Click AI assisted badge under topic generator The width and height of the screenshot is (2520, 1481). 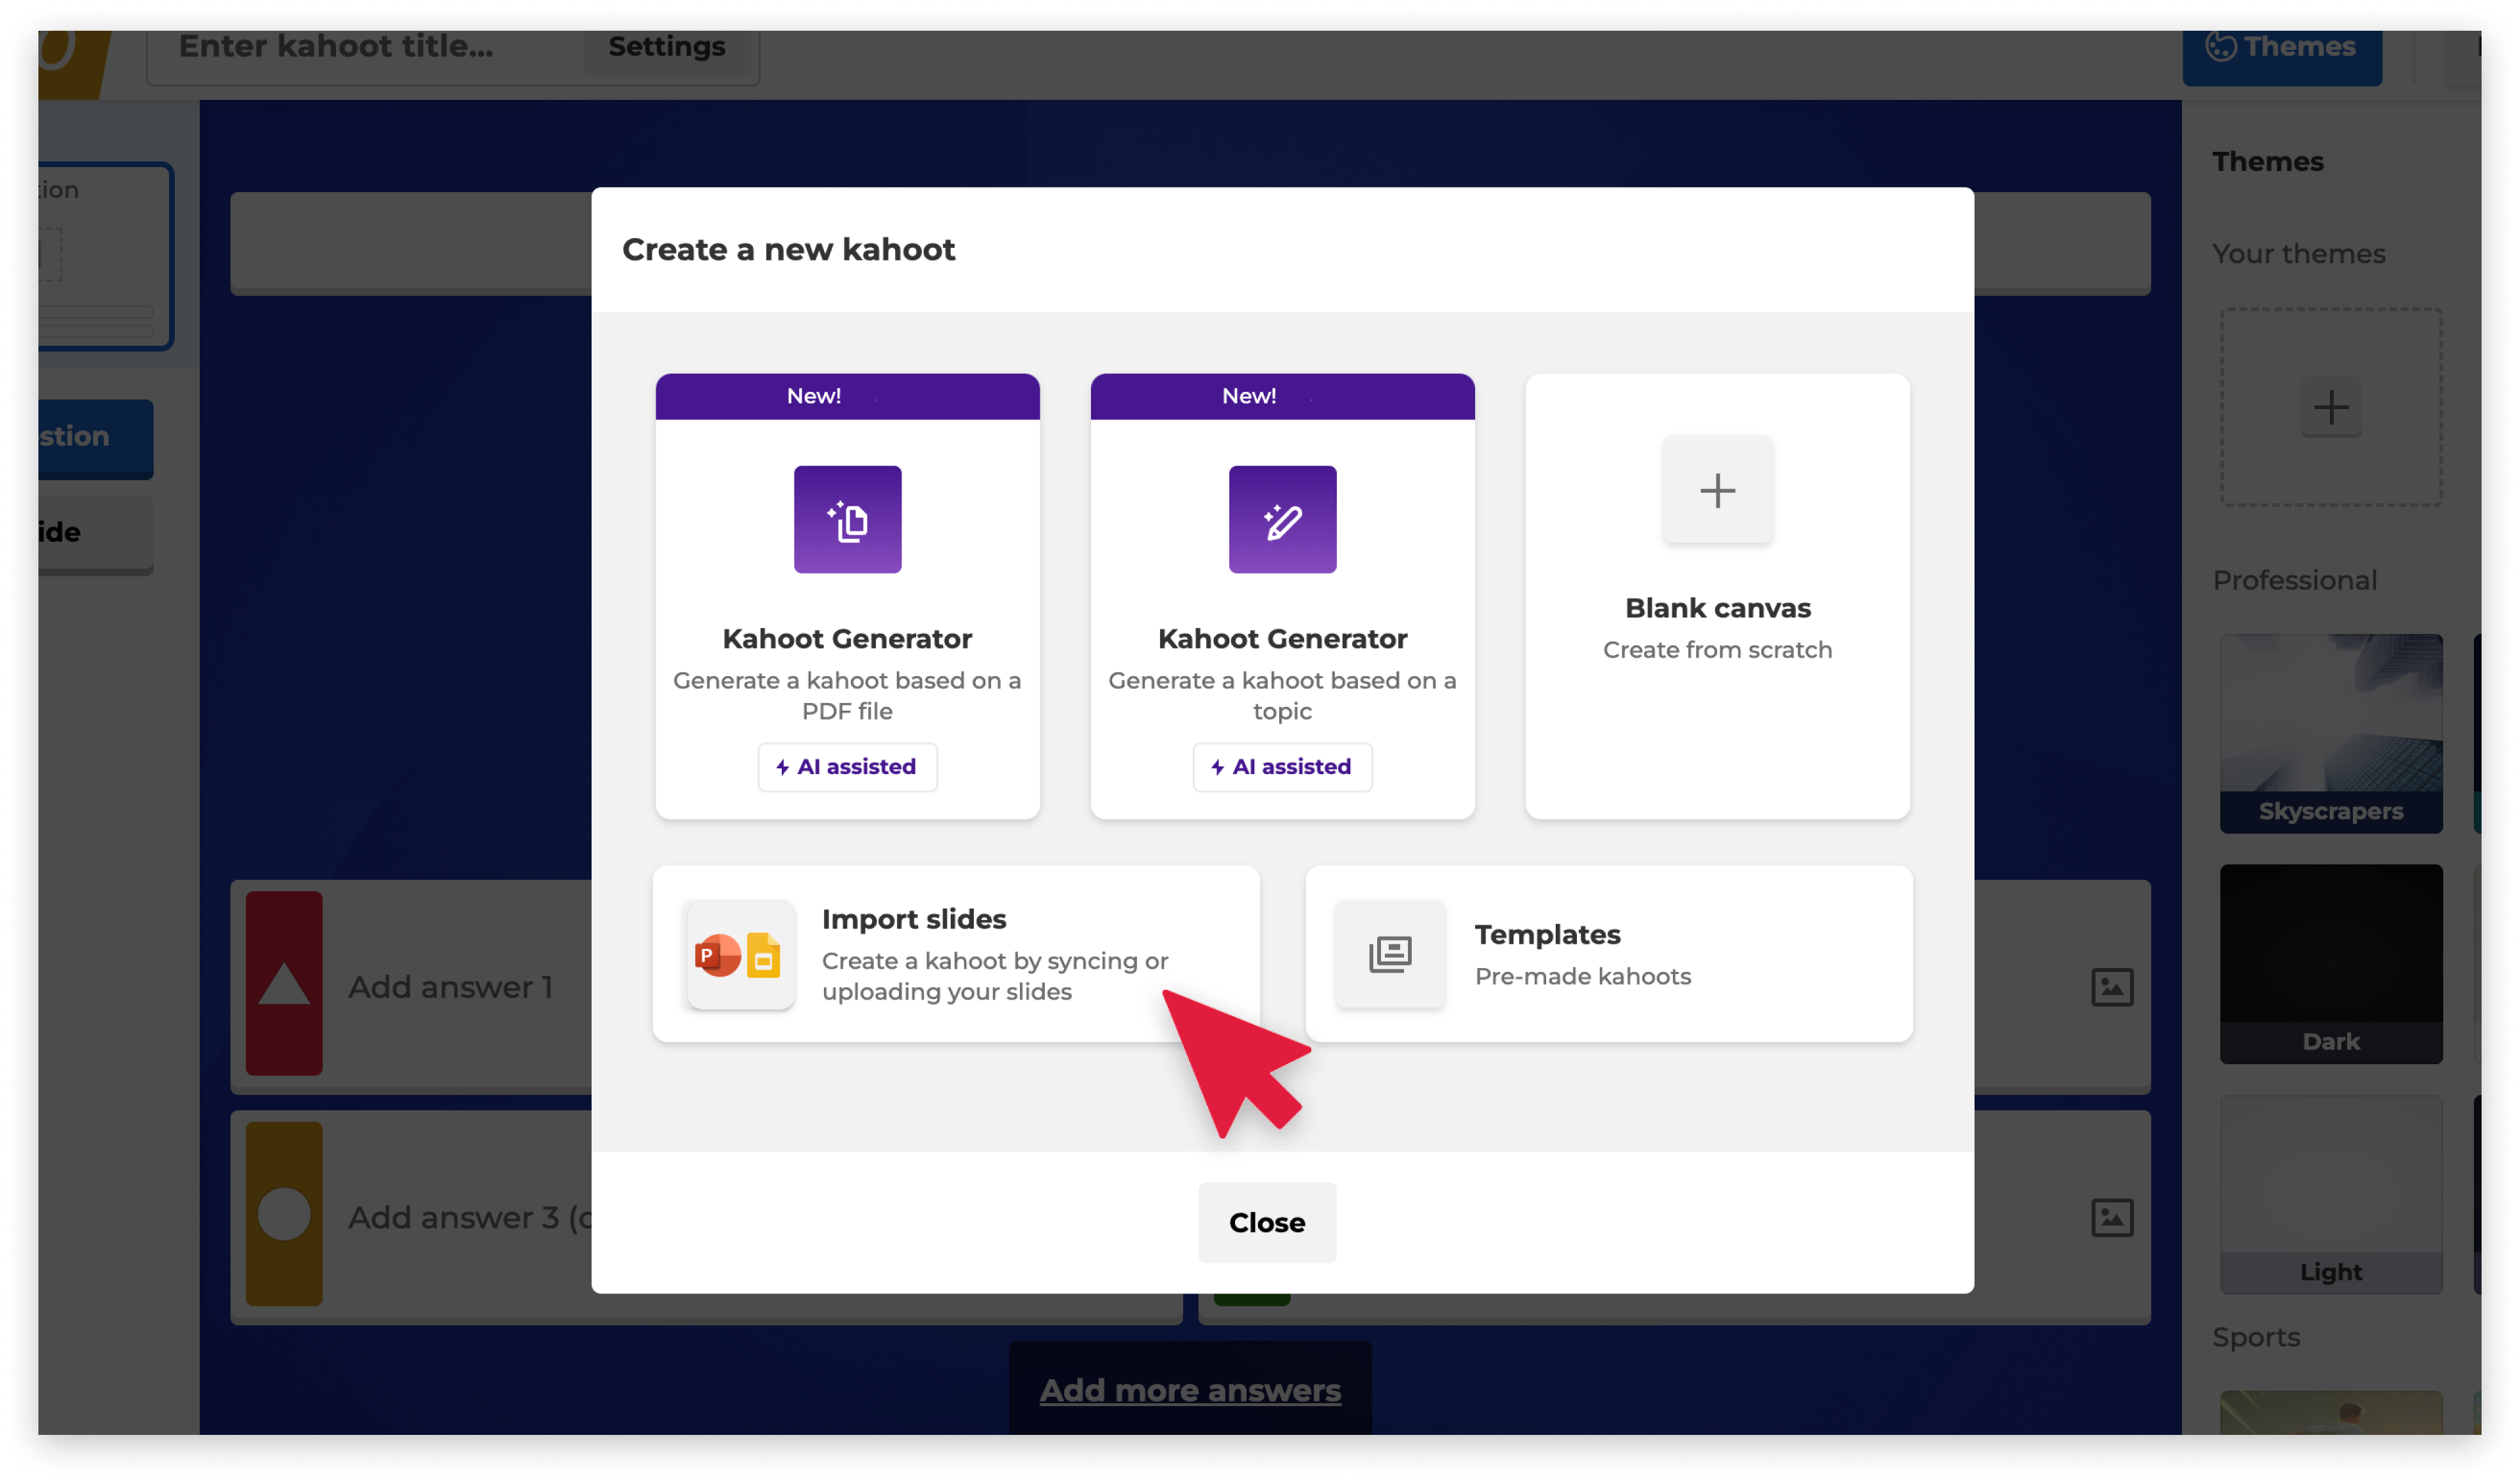pos(1282,767)
